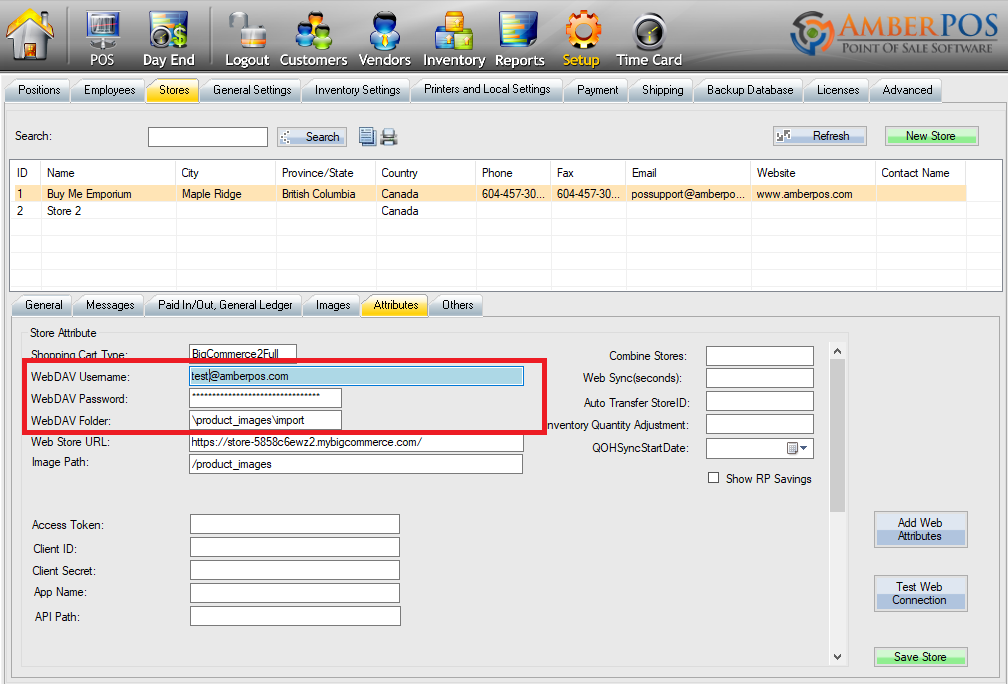Click the WebDAV Username field

pyautogui.click(x=356, y=376)
